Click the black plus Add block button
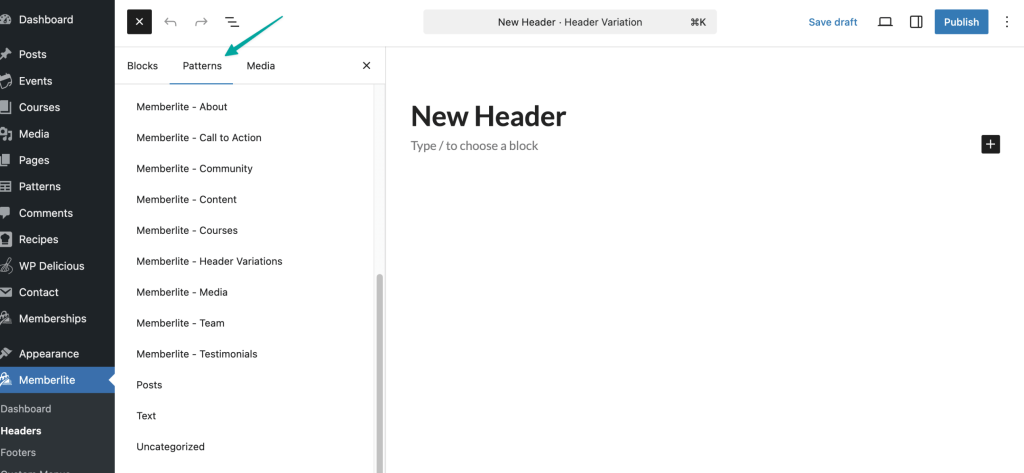Screen dimensions: 1024x473 (991, 144)
